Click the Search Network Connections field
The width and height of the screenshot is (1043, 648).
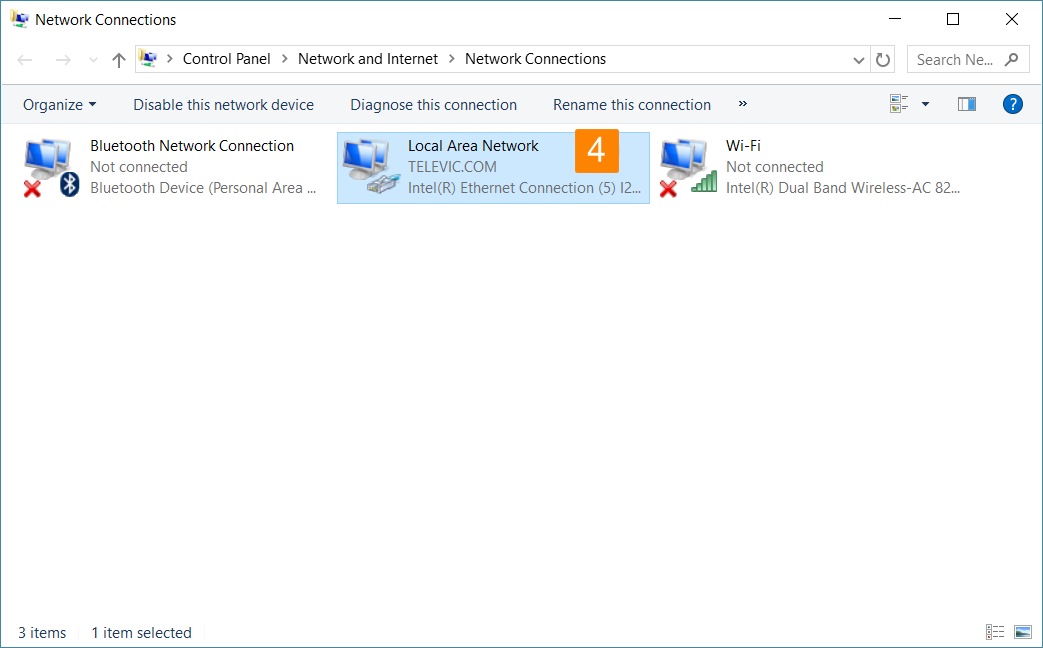[957, 60]
